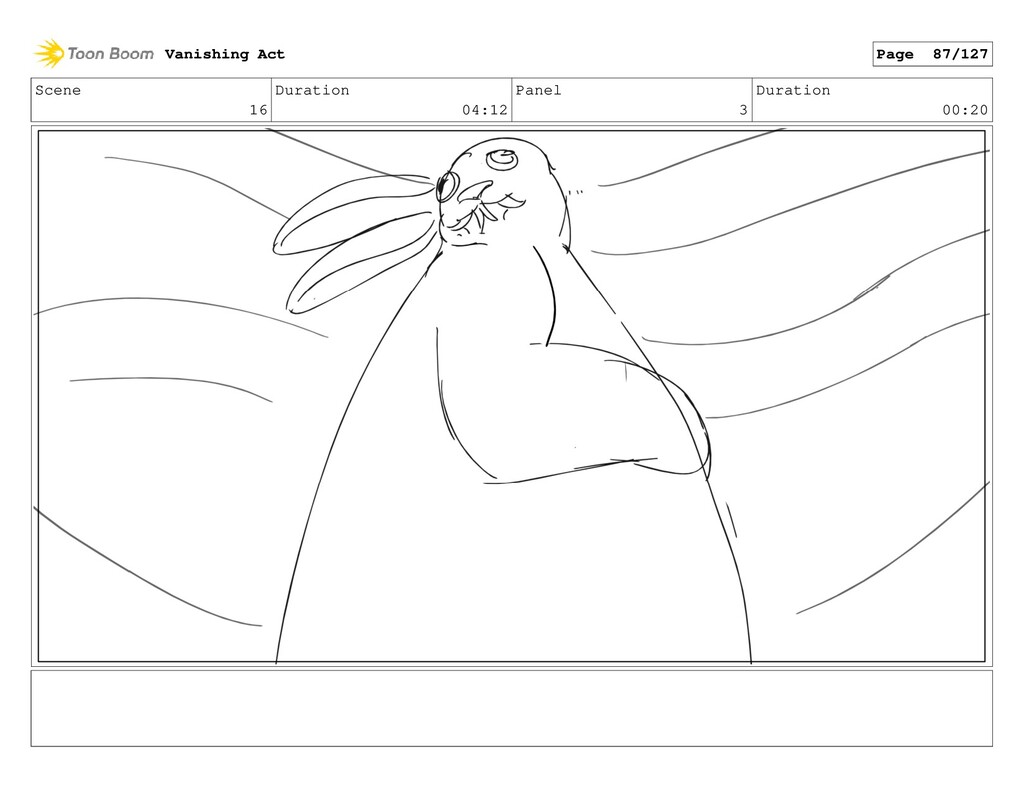1024x793 pixels.
Task: Click the Toon Boom logo
Action: pyautogui.click(x=94, y=54)
